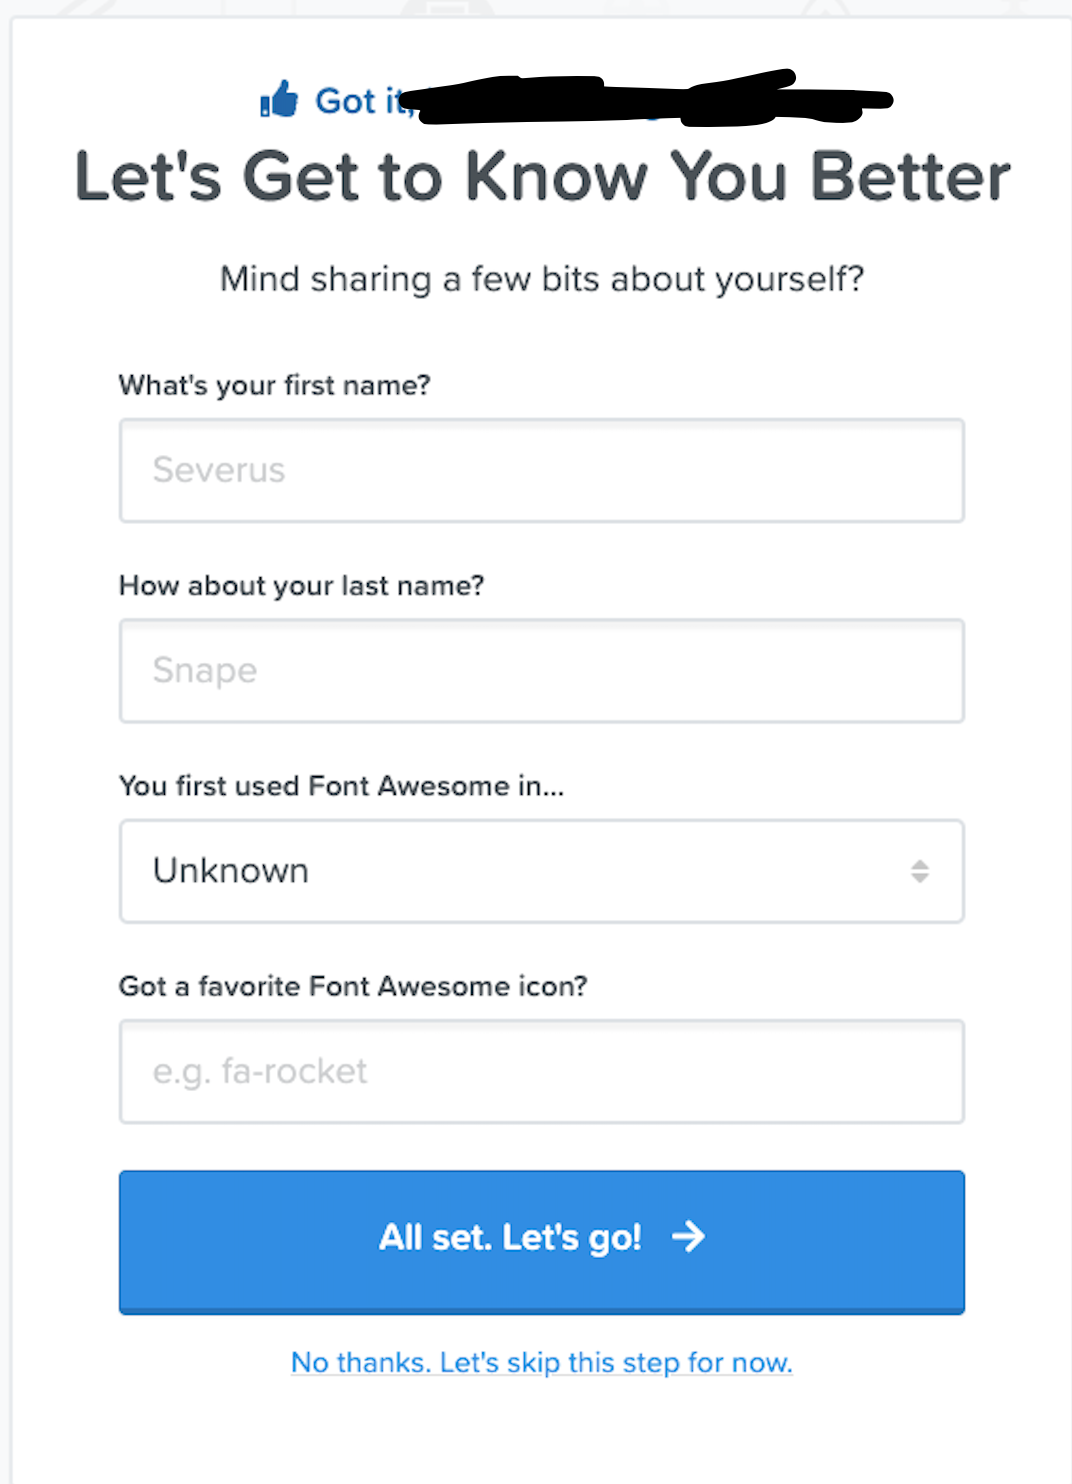Click the 'Severus' placeholder text

(219, 470)
